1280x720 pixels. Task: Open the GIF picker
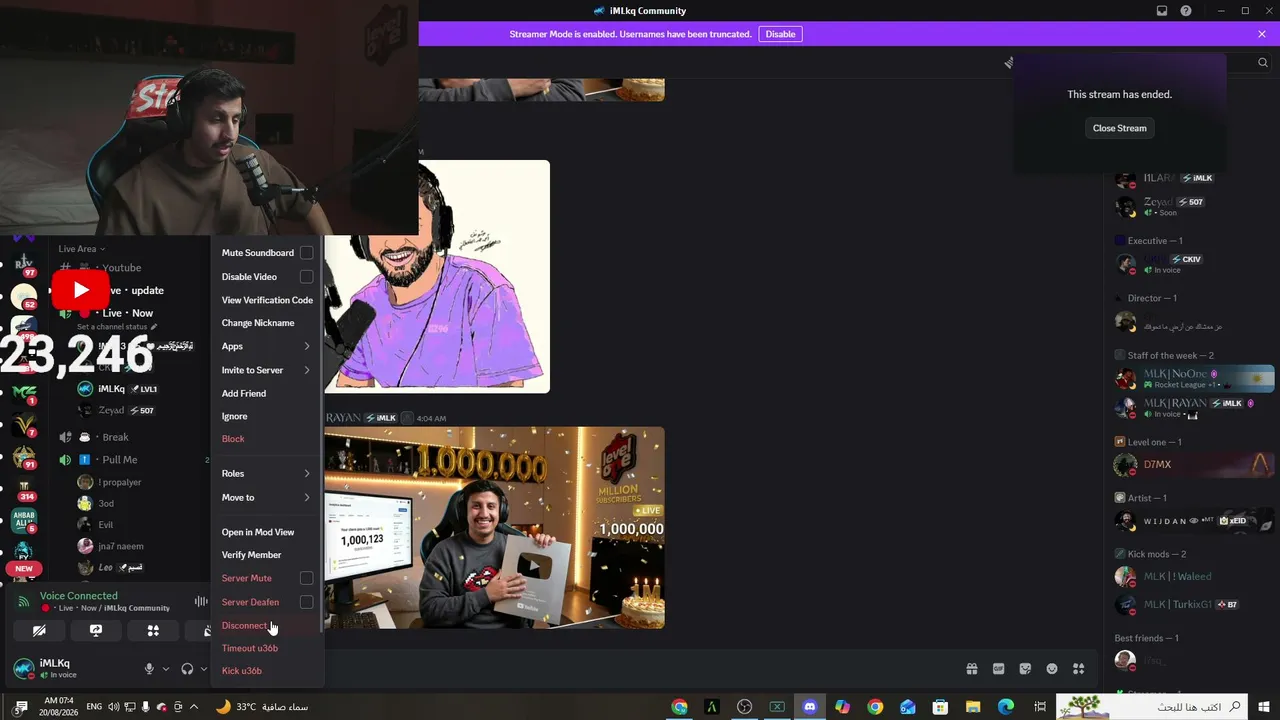click(998, 669)
